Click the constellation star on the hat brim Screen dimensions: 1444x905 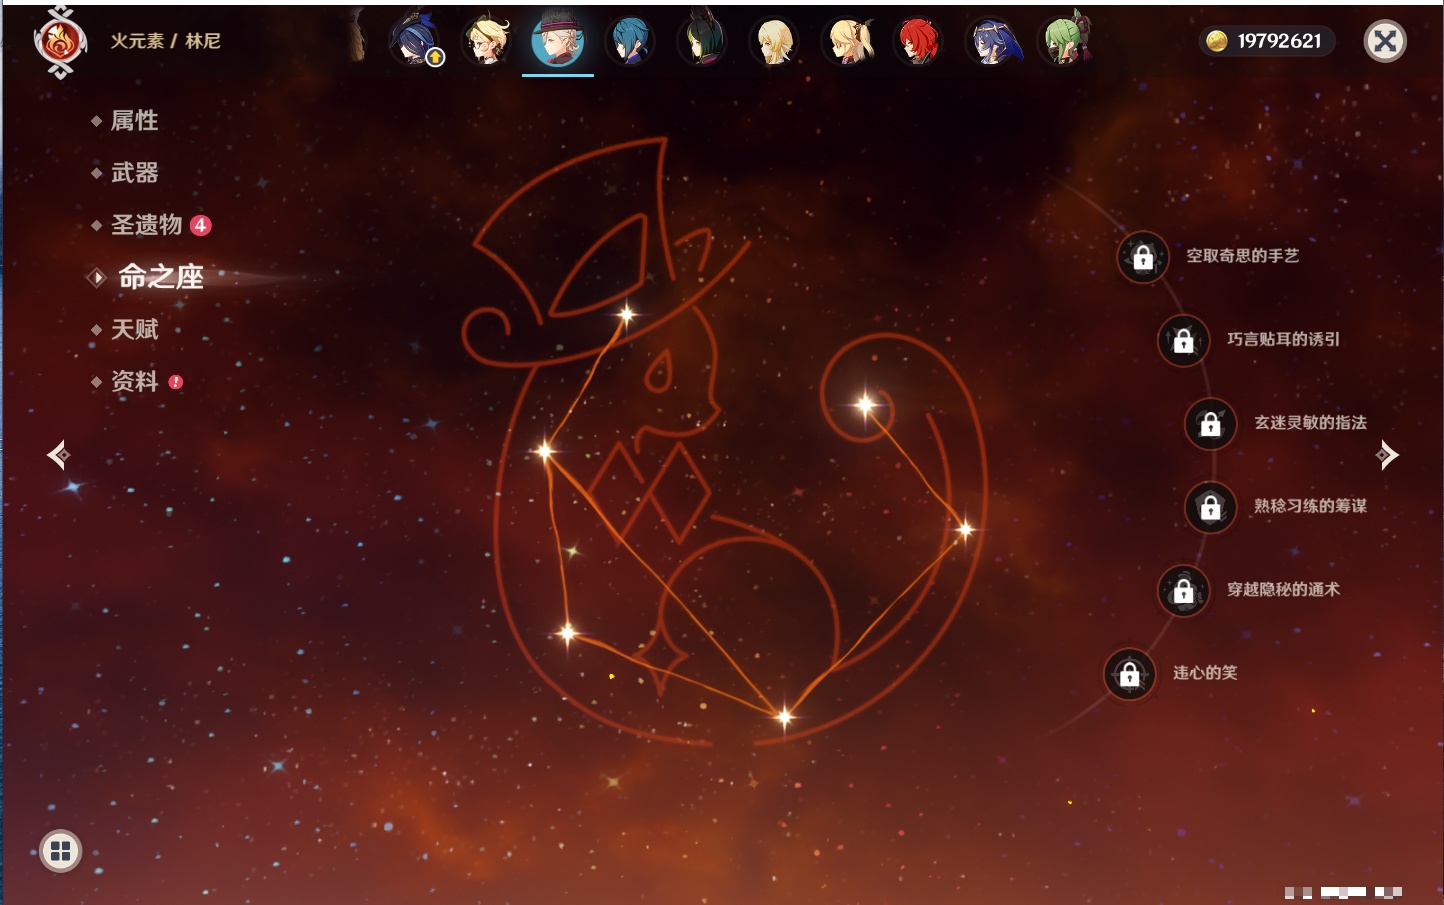pos(627,315)
